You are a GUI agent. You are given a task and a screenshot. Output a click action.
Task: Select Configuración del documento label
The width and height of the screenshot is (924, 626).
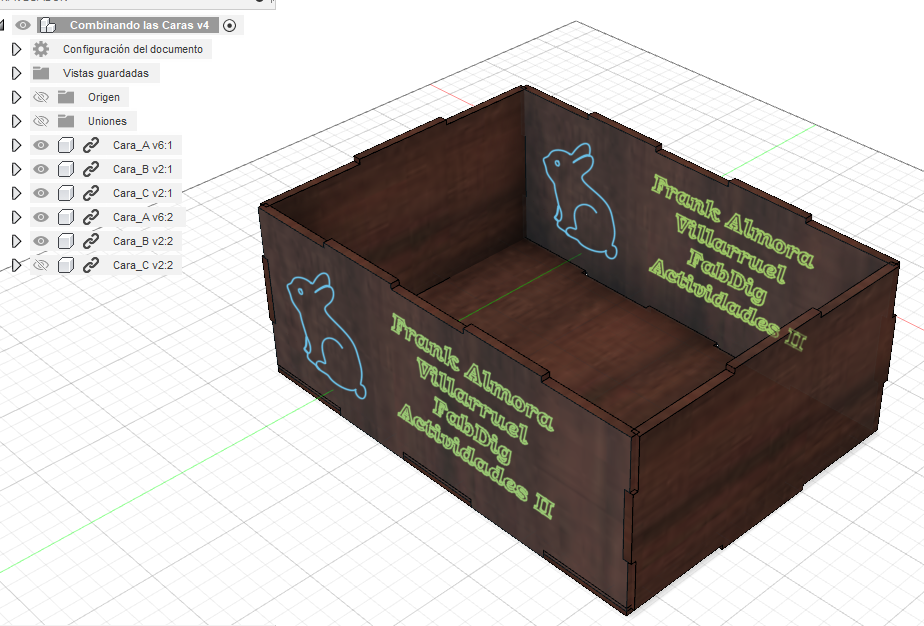tap(133, 50)
